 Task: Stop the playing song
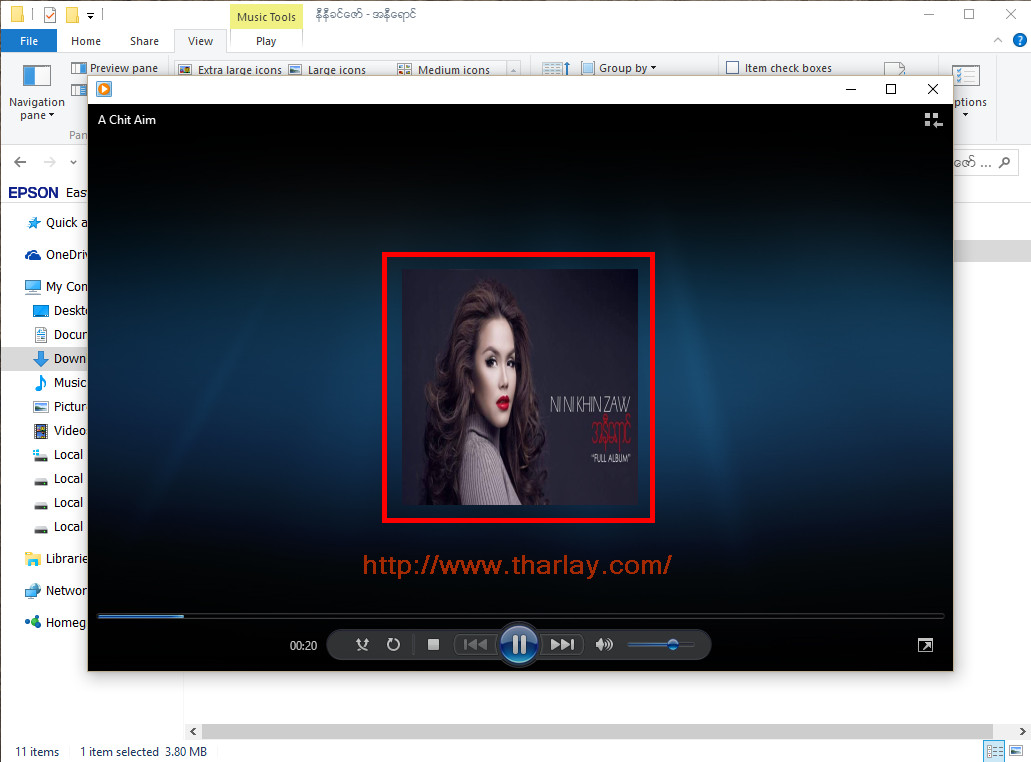click(433, 644)
